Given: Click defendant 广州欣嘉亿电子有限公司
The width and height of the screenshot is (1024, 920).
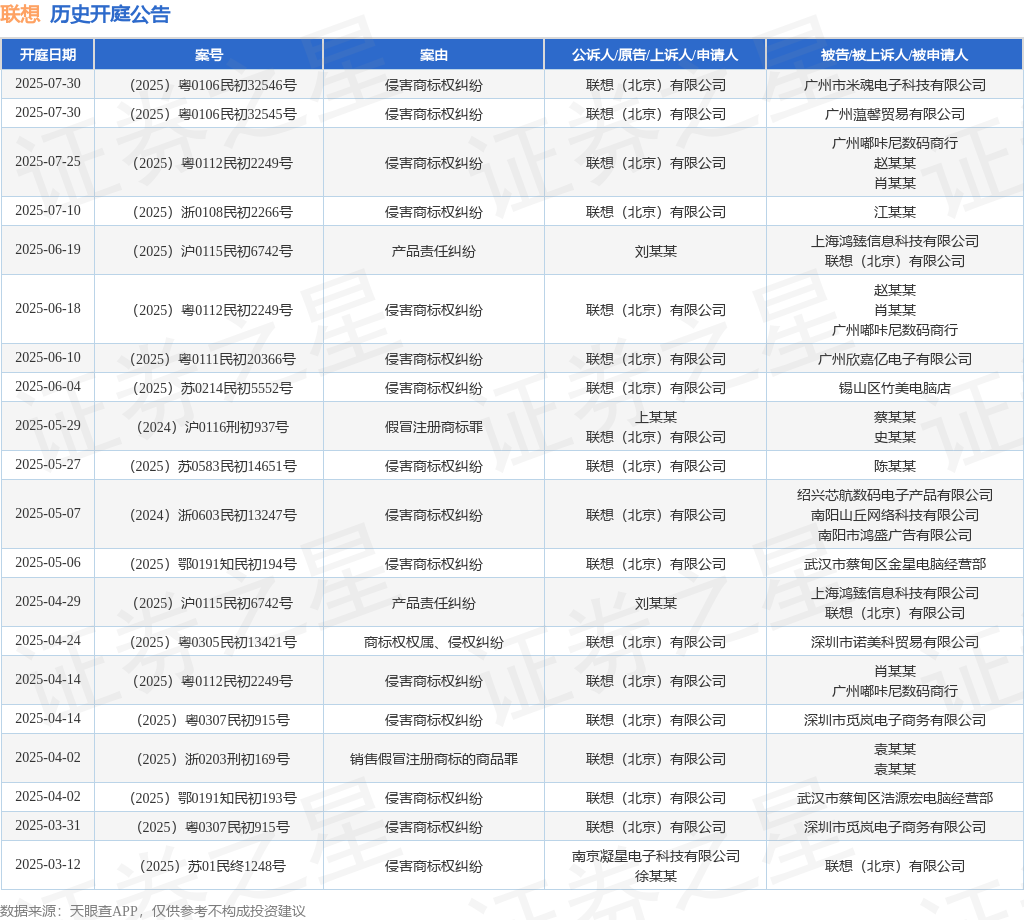Looking at the screenshot, I should pos(895,359).
